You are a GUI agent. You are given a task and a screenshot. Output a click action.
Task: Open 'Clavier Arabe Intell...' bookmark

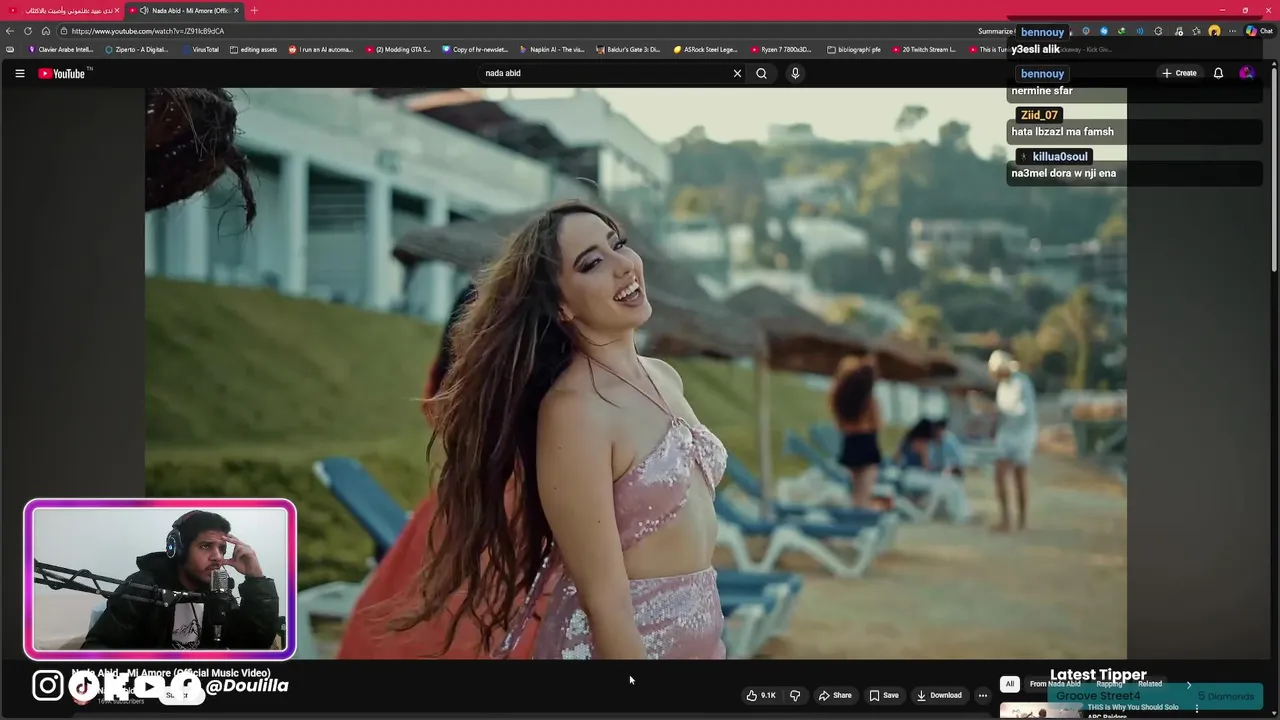[61, 49]
